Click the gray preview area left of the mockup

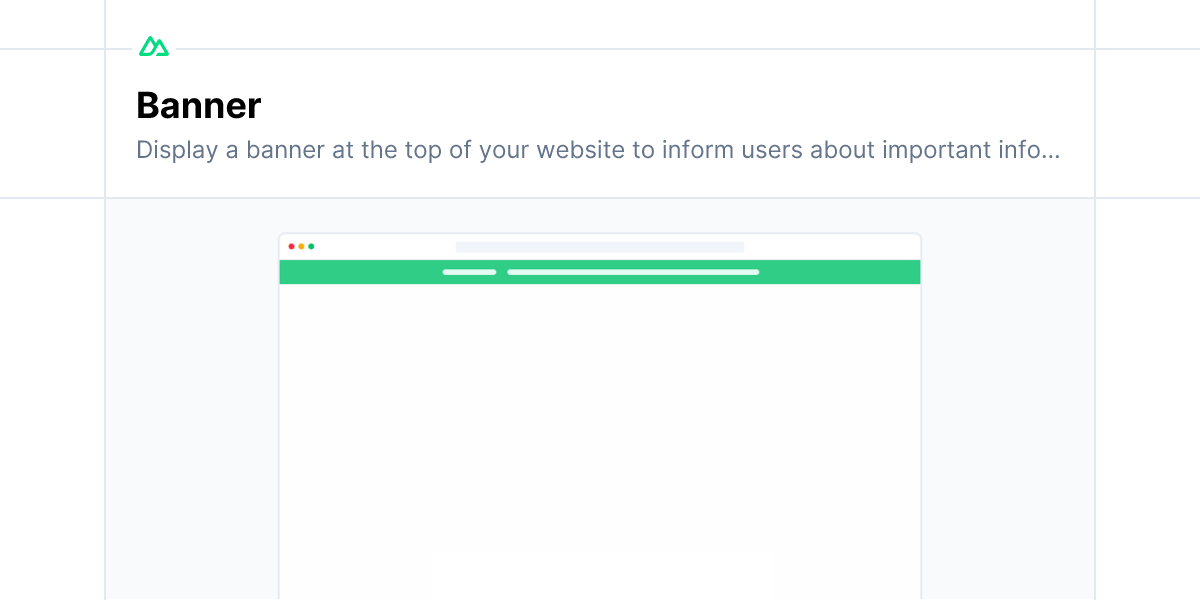190,400
